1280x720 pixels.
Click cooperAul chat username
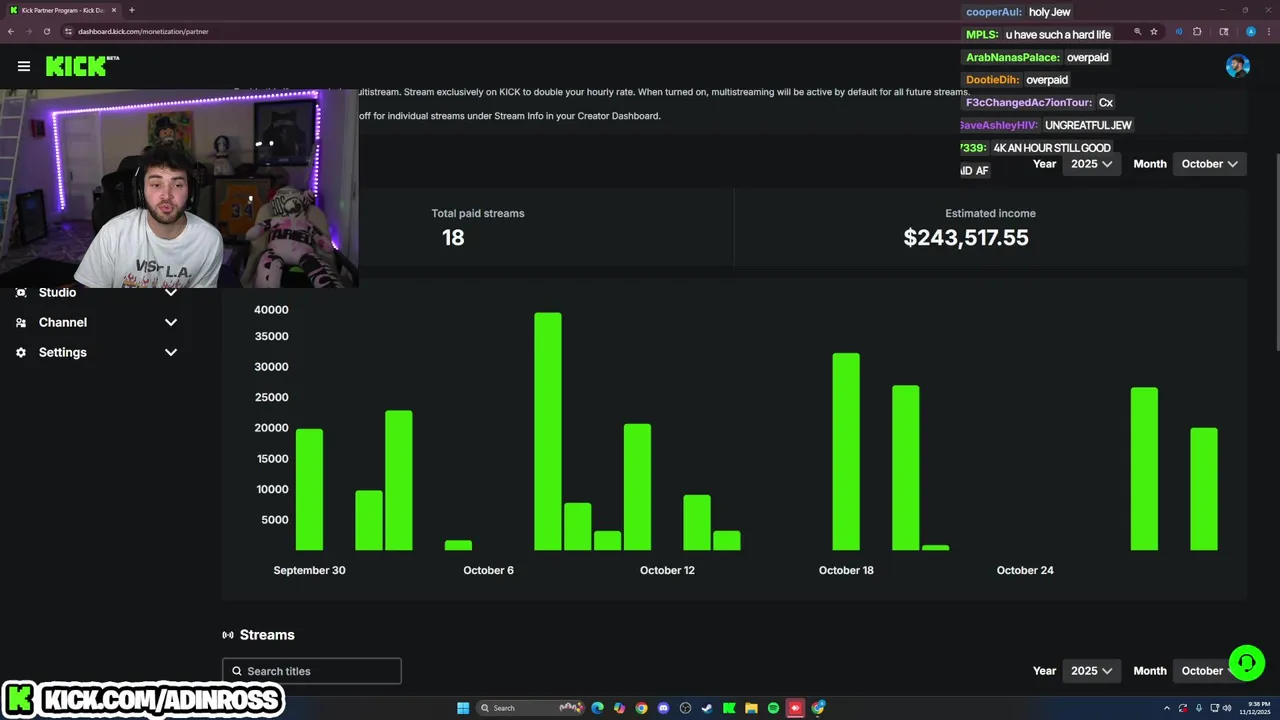click(994, 12)
